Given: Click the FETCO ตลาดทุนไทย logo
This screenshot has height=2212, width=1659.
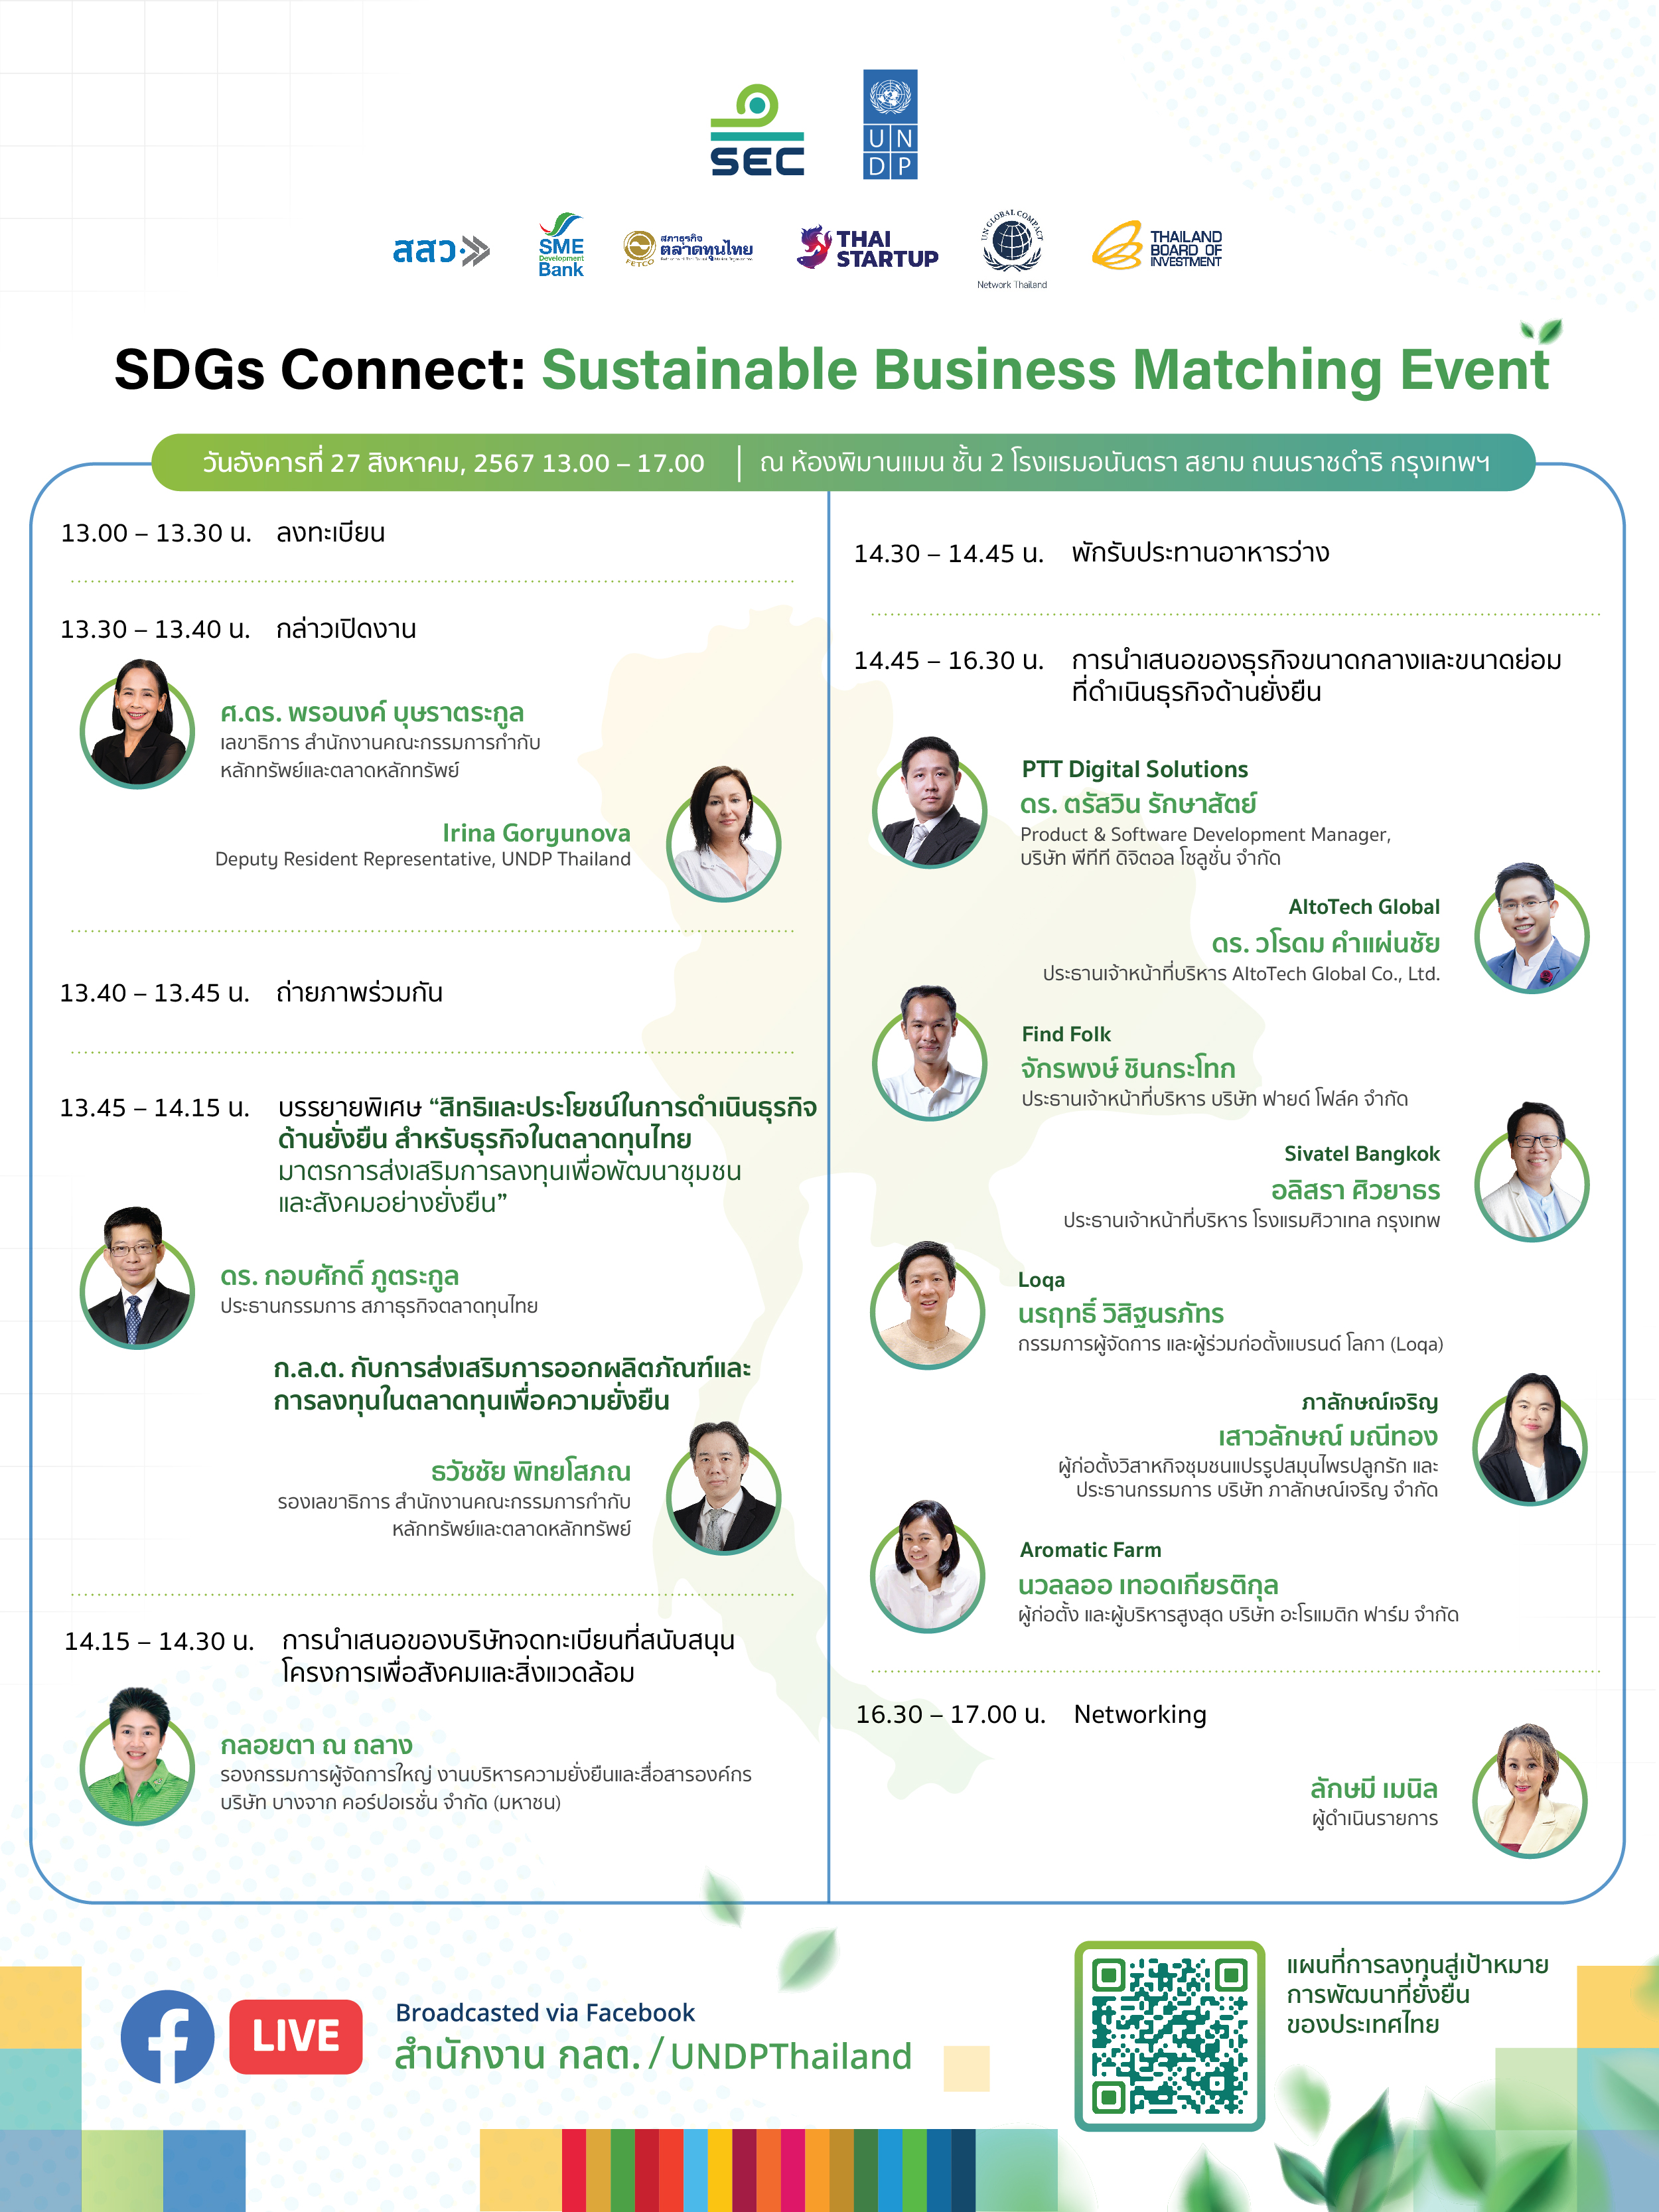Looking at the screenshot, I should [x=688, y=248].
